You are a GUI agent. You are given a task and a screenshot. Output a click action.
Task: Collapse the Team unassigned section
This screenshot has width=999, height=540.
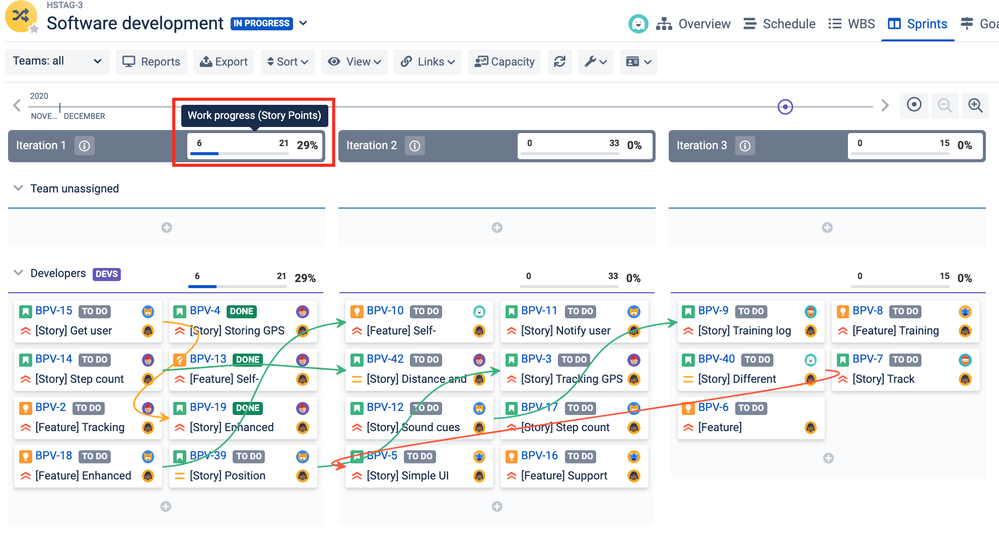(18, 188)
